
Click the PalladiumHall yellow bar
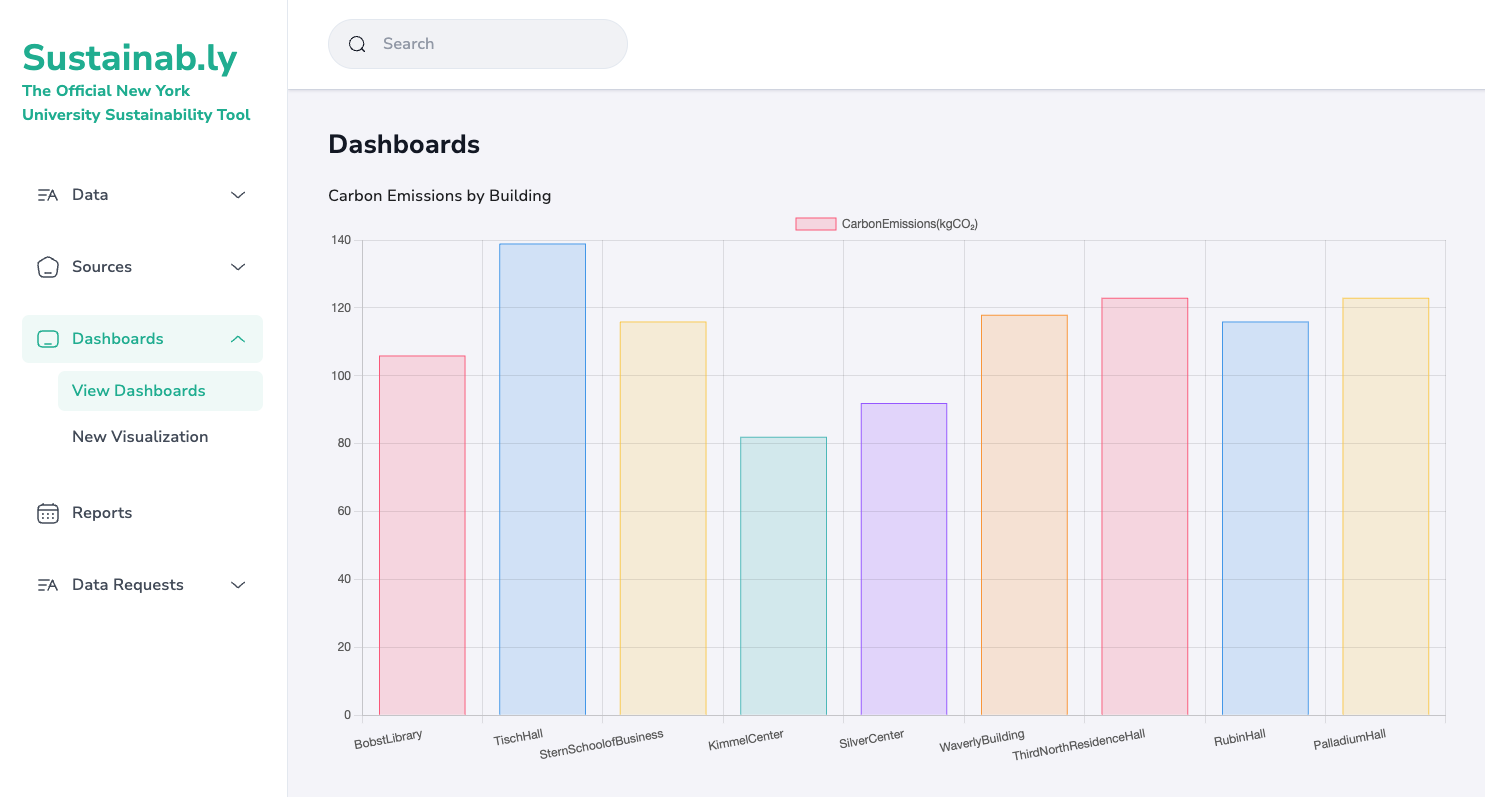pos(1385,506)
